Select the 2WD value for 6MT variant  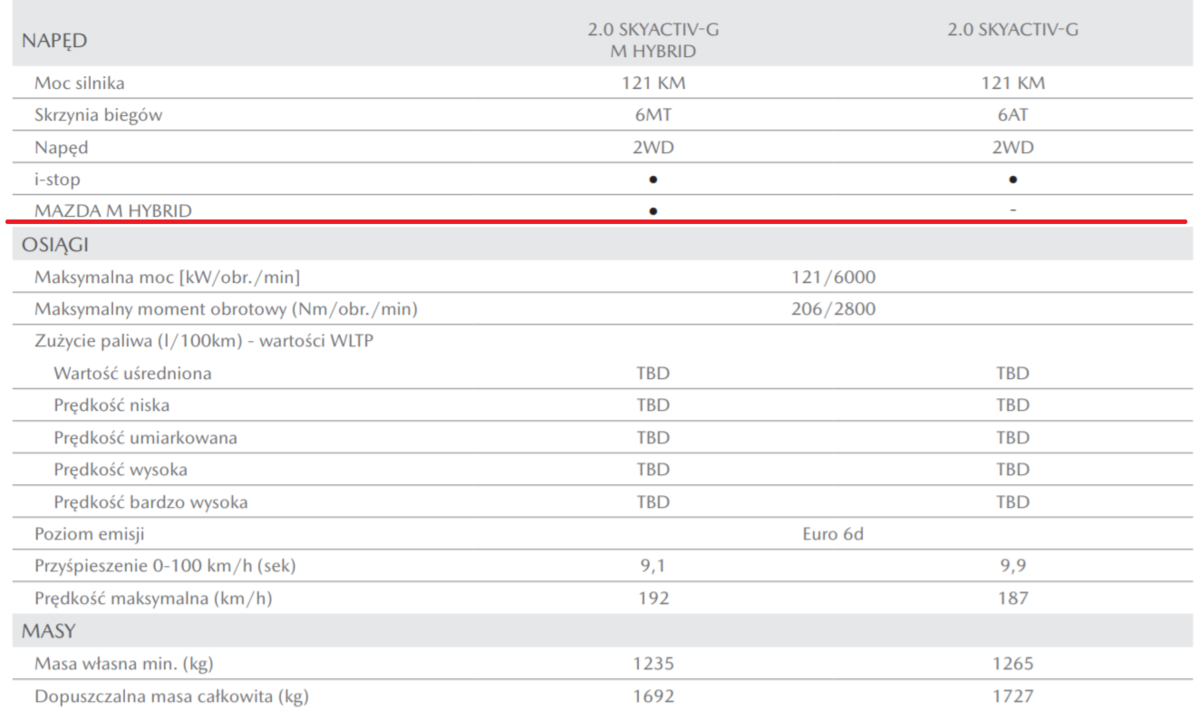point(653,147)
